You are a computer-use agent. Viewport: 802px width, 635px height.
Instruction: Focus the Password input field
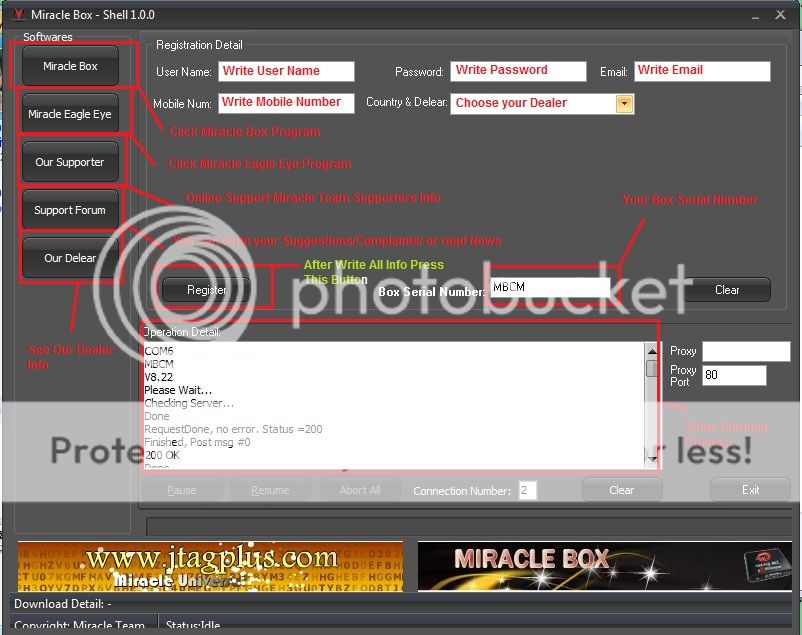point(518,71)
